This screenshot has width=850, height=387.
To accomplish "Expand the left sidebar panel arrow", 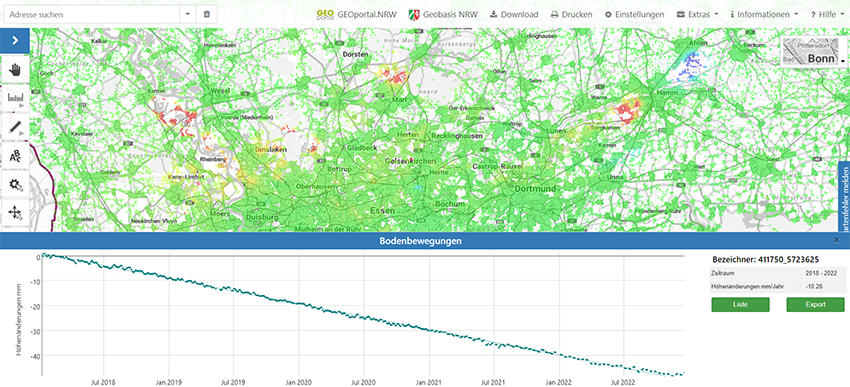I will 15,40.
